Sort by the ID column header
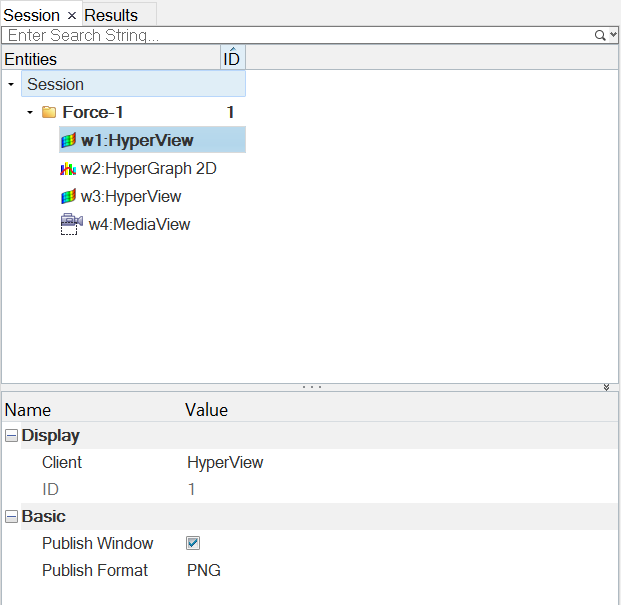The image size is (621, 605). (x=231, y=59)
